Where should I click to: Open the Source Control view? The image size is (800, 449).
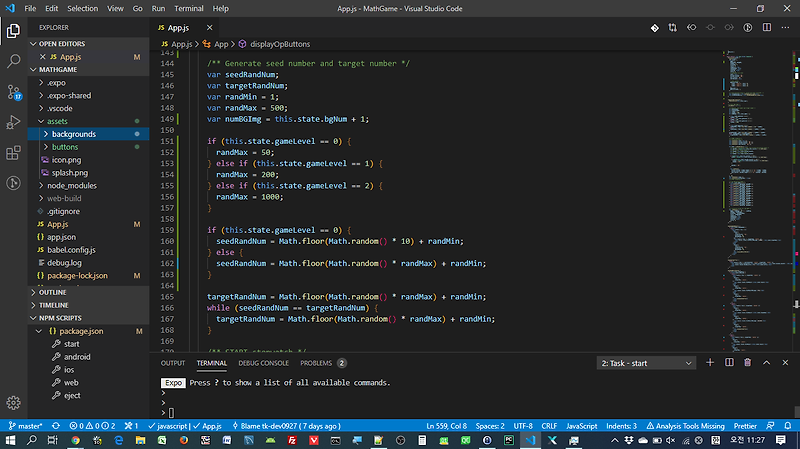point(14,92)
